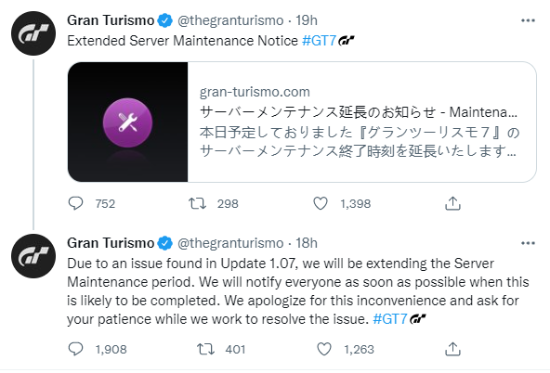Image resolution: width=550 pixels, height=373 pixels.
Task: Like the tweet with 1,398 likes
Action: pyautogui.click(x=320, y=203)
